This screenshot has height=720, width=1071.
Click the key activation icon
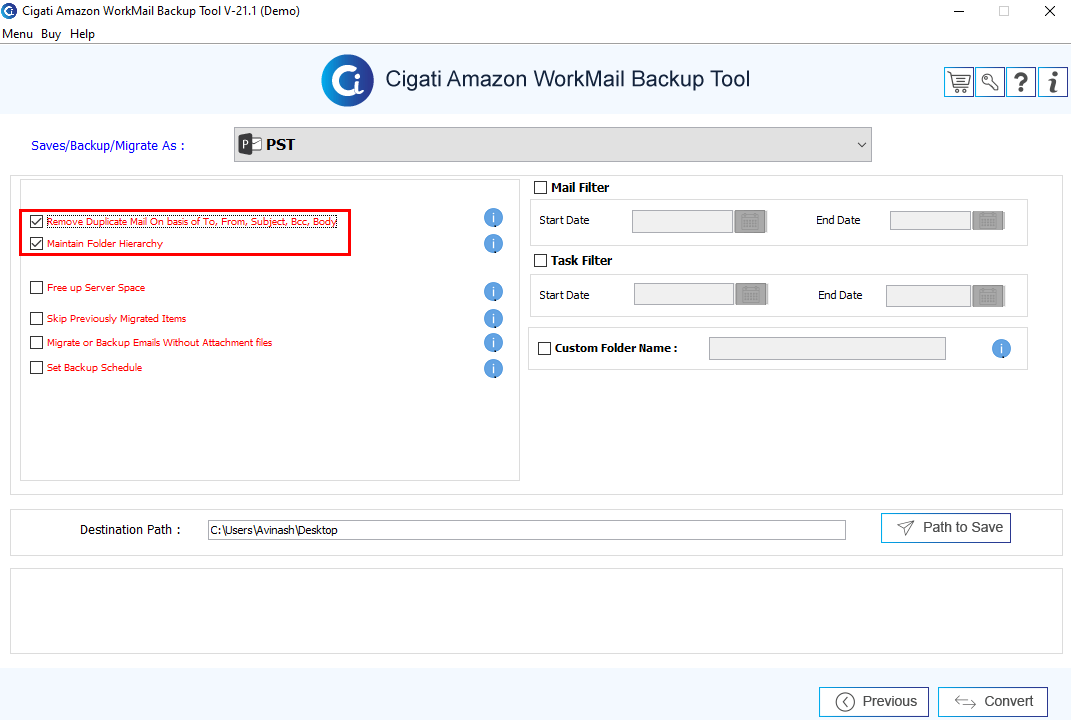990,83
